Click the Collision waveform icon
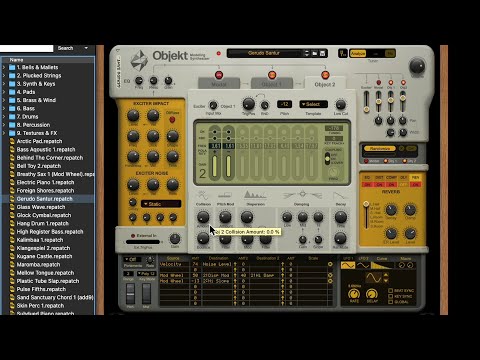Screen dimensions: 480x360 point(202,195)
